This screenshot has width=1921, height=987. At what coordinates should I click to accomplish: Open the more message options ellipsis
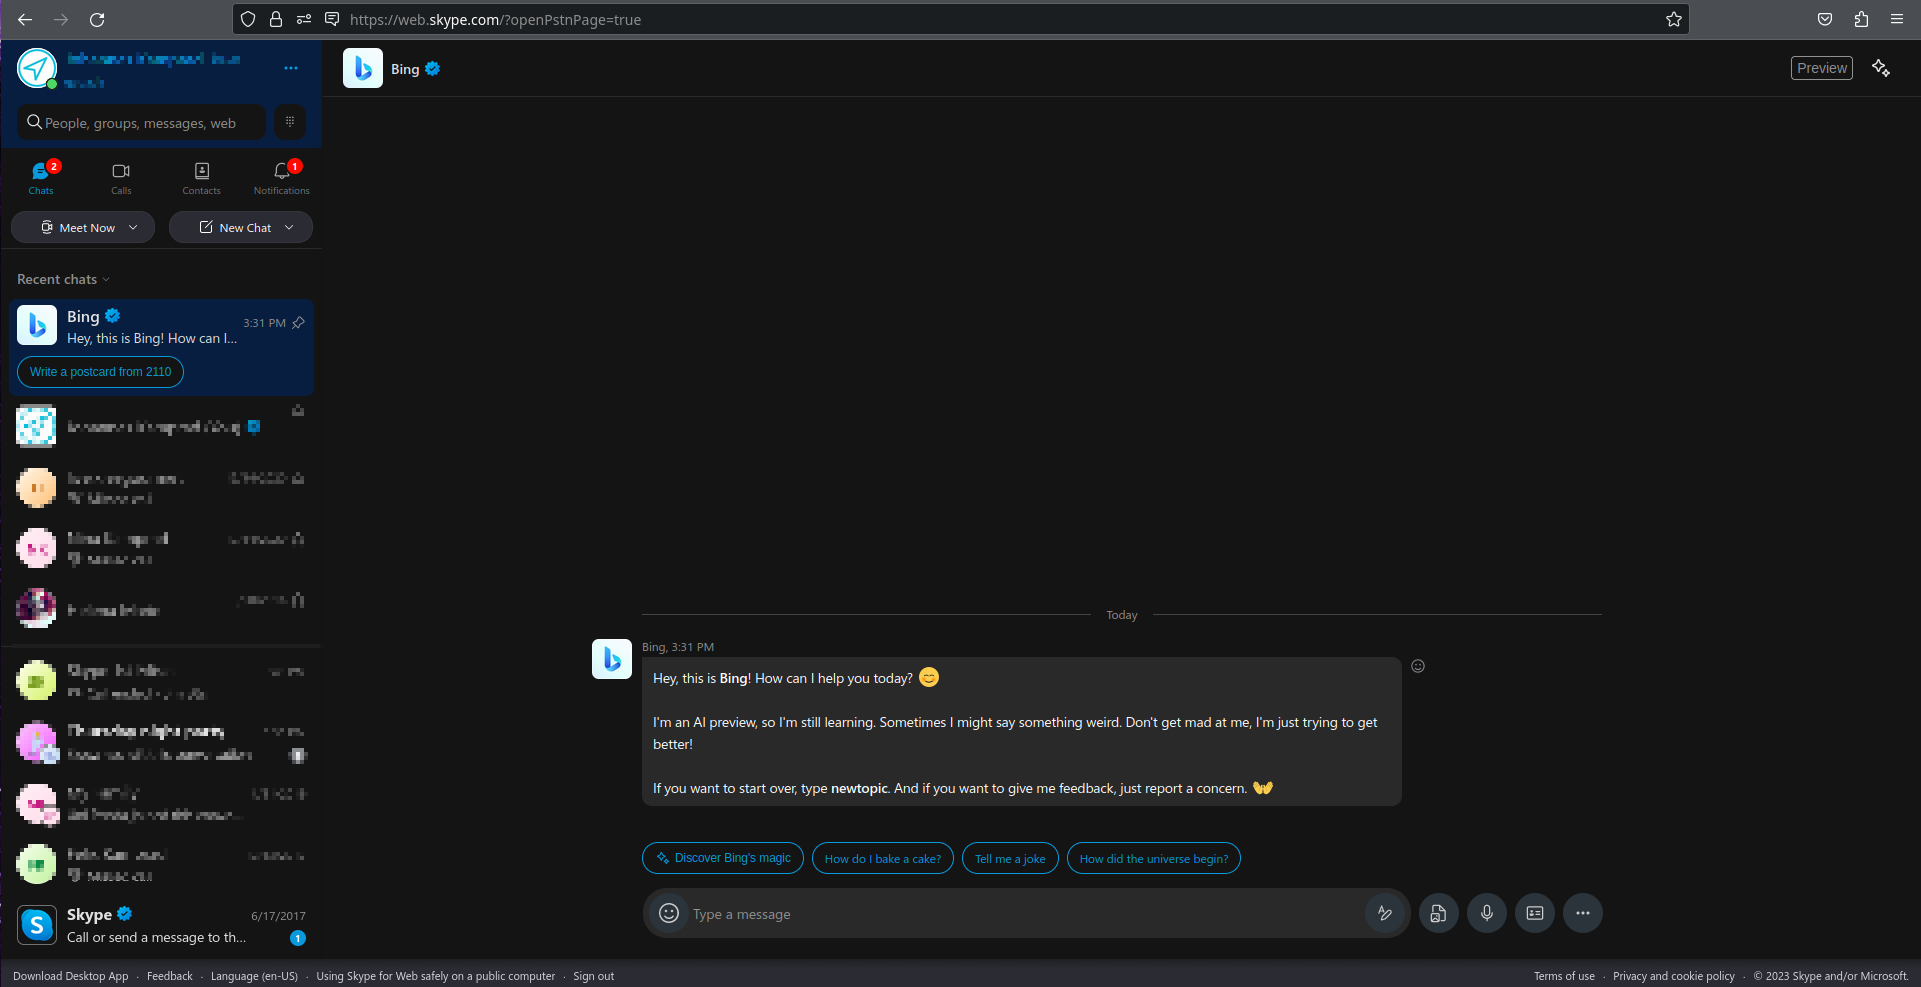point(1583,913)
